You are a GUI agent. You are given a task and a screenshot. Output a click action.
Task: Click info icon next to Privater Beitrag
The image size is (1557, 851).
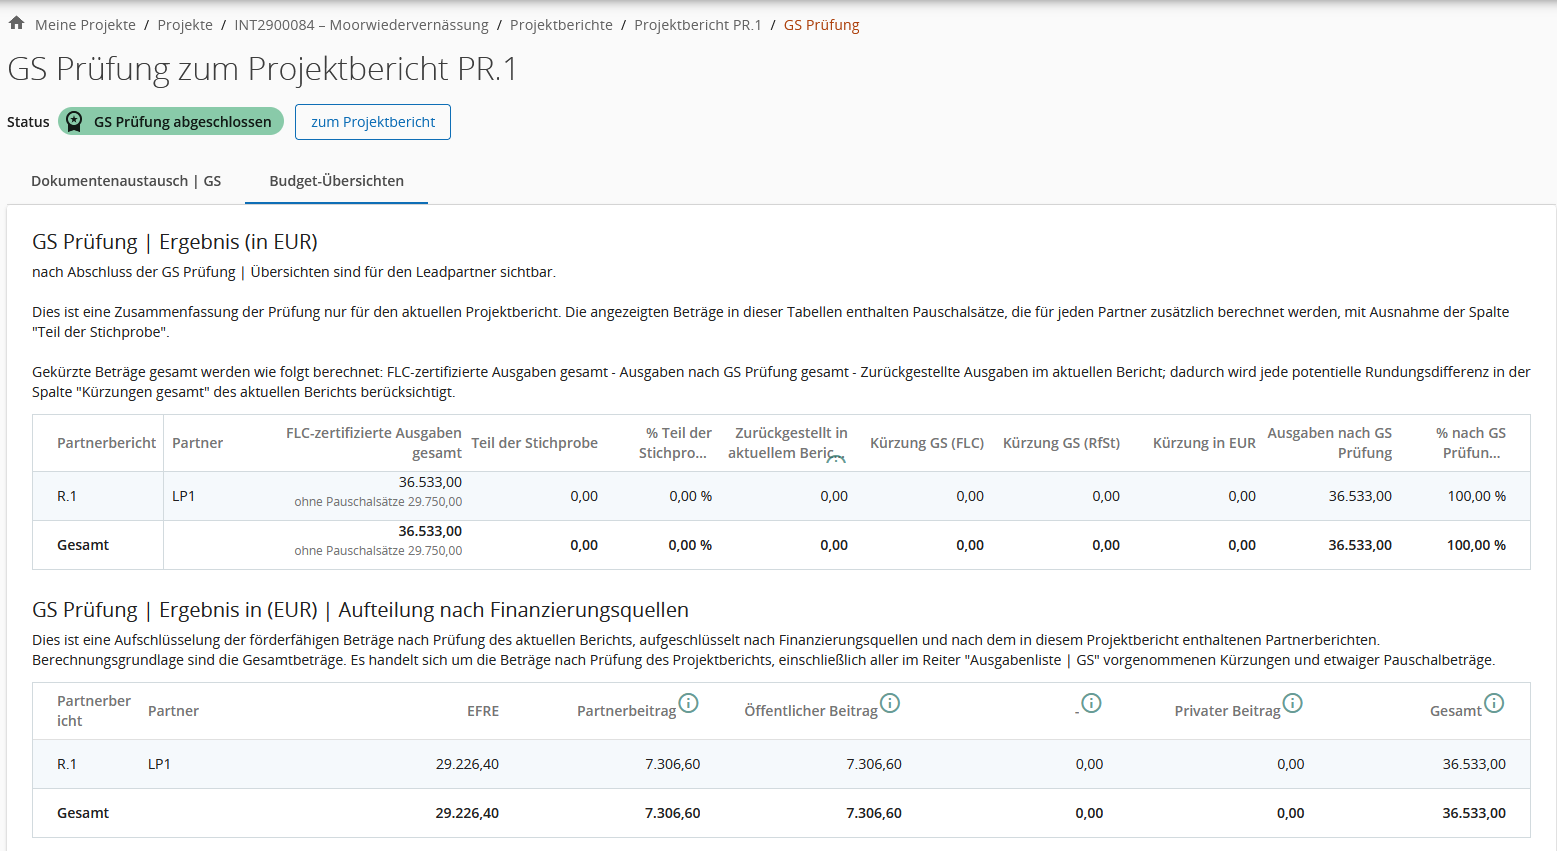[1293, 703]
